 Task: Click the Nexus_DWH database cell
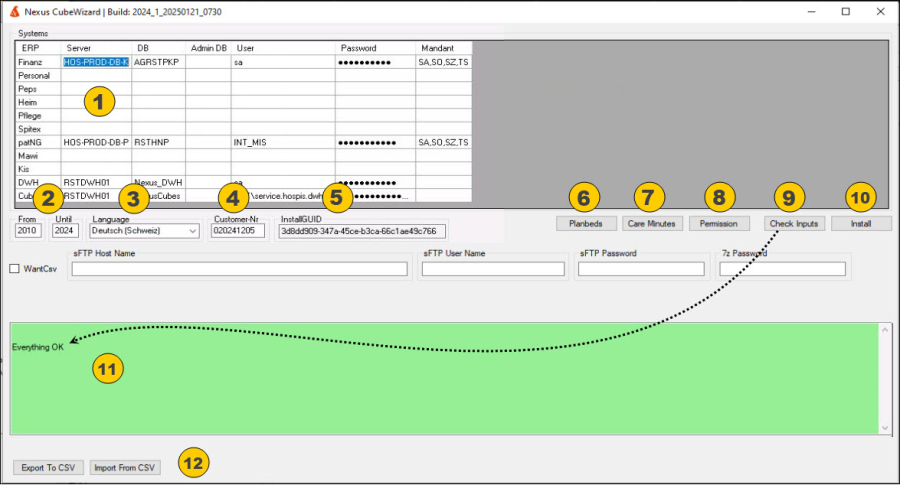pyautogui.click(x=158, y=183)
